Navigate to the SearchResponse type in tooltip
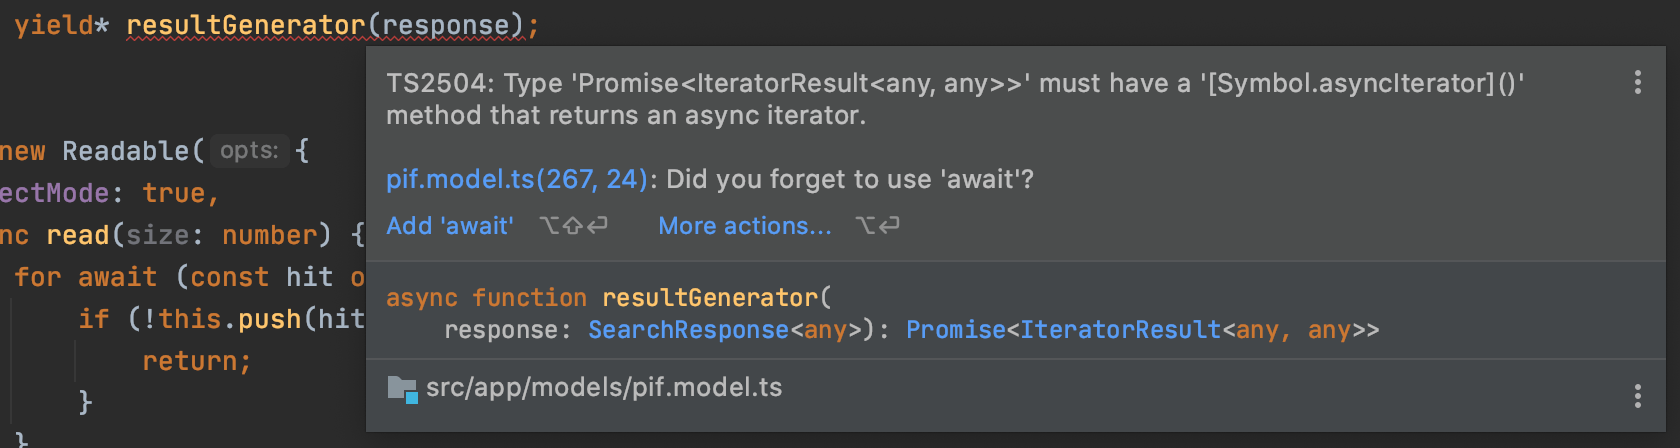The image size is (1680, 448). 688,330
